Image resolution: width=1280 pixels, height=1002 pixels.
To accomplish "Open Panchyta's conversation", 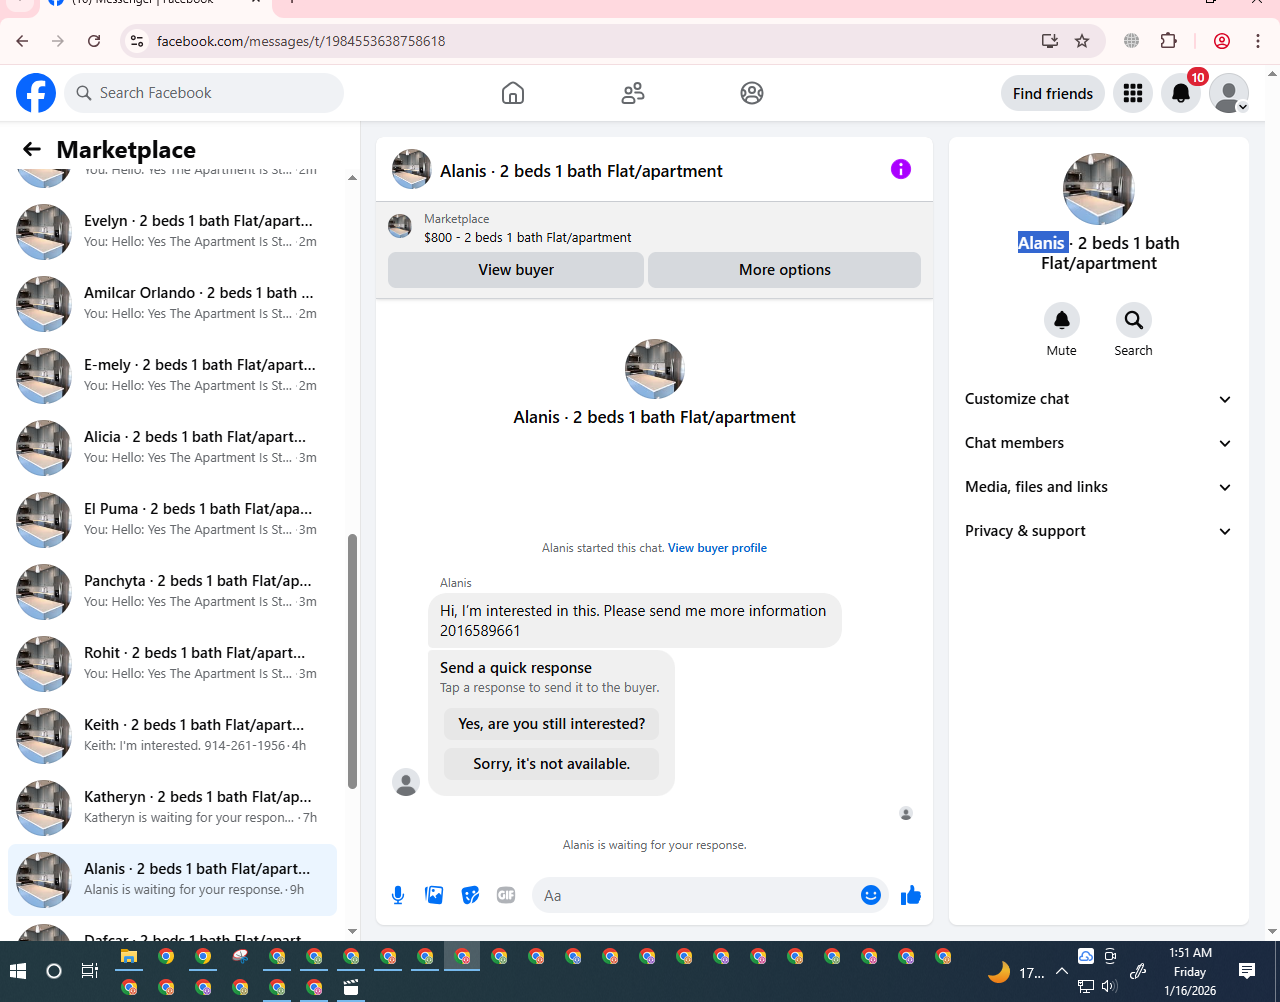I will 172,592.
